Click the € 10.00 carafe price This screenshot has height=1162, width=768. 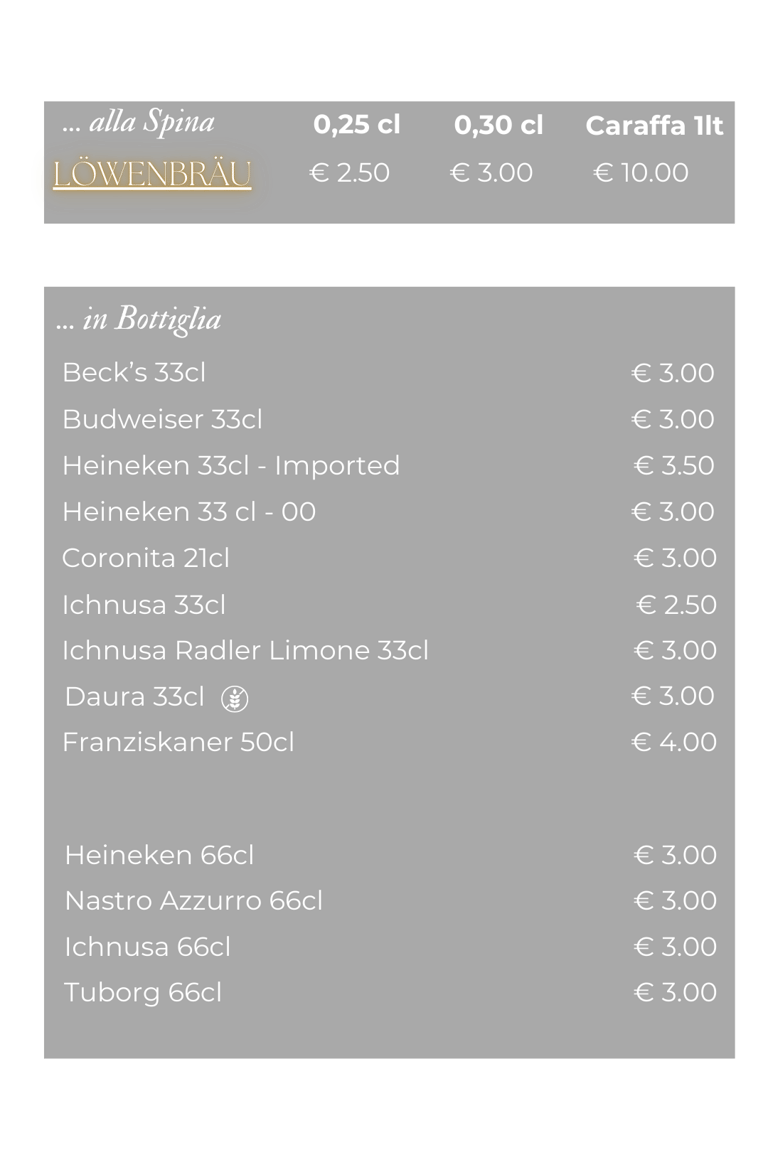641,173
